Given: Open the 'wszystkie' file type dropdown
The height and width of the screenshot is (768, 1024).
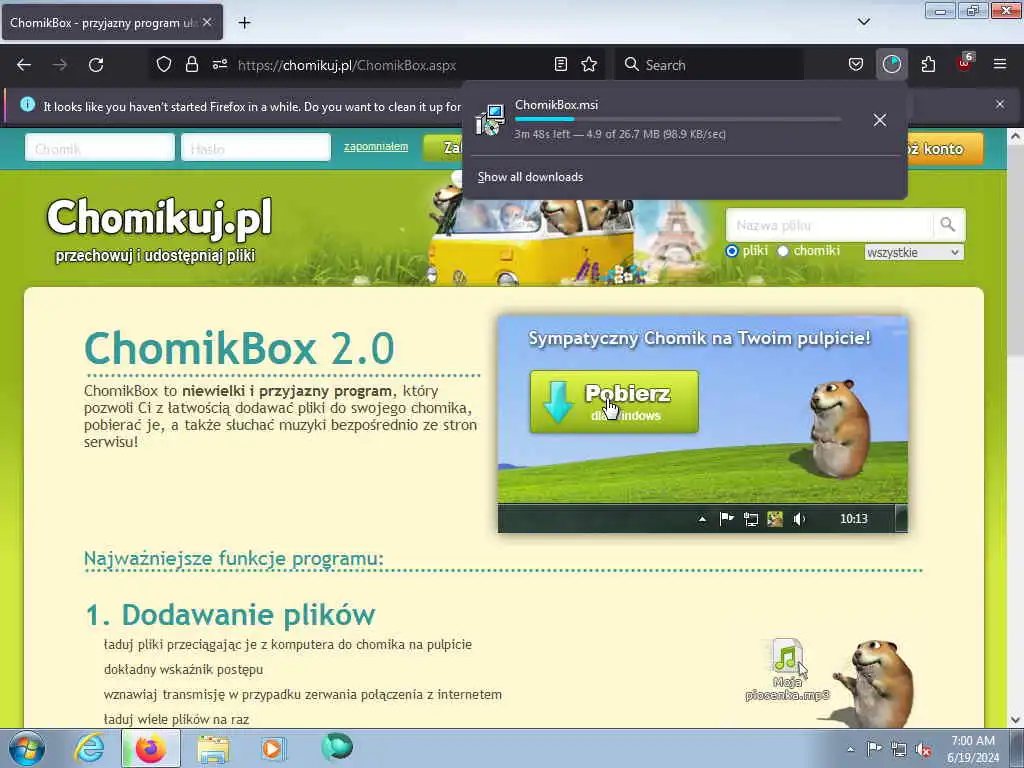Looking at the screenshot, I should [914, 252].
